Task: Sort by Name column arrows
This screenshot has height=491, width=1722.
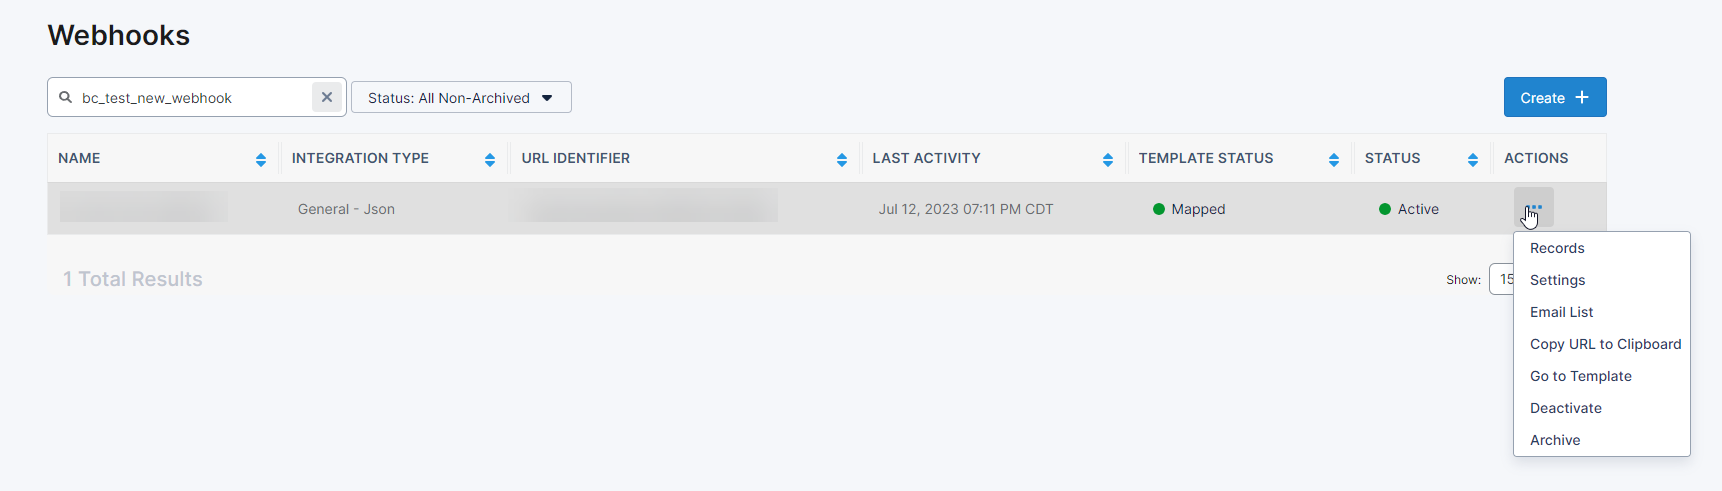Action: 261,159
